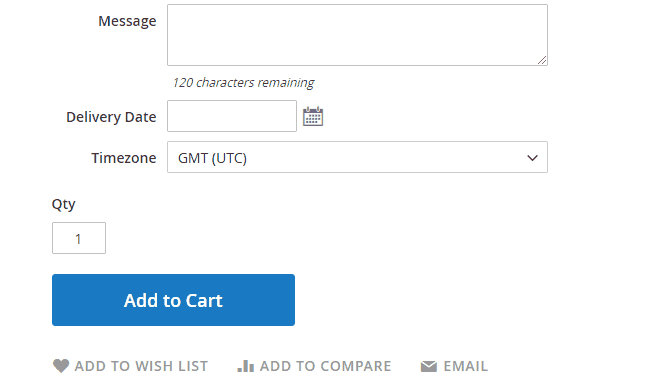Click the bar chart compare icon
This screenshot has height=390, width=666.
pos(246,366)
